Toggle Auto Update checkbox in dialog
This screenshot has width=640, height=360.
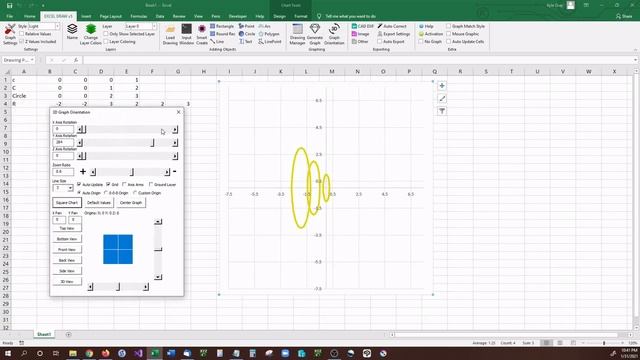point(79,184)
